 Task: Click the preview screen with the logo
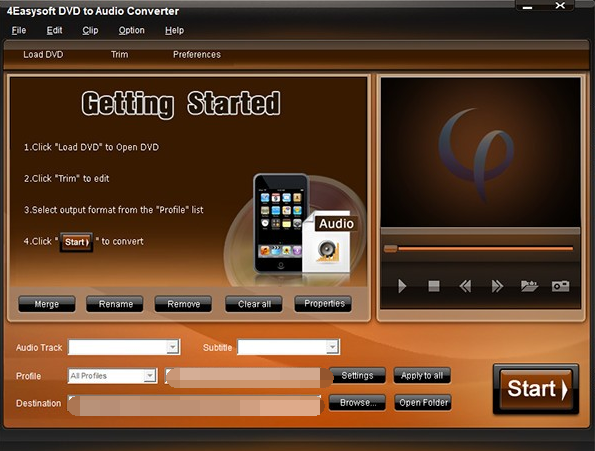(x=480, y=152)
